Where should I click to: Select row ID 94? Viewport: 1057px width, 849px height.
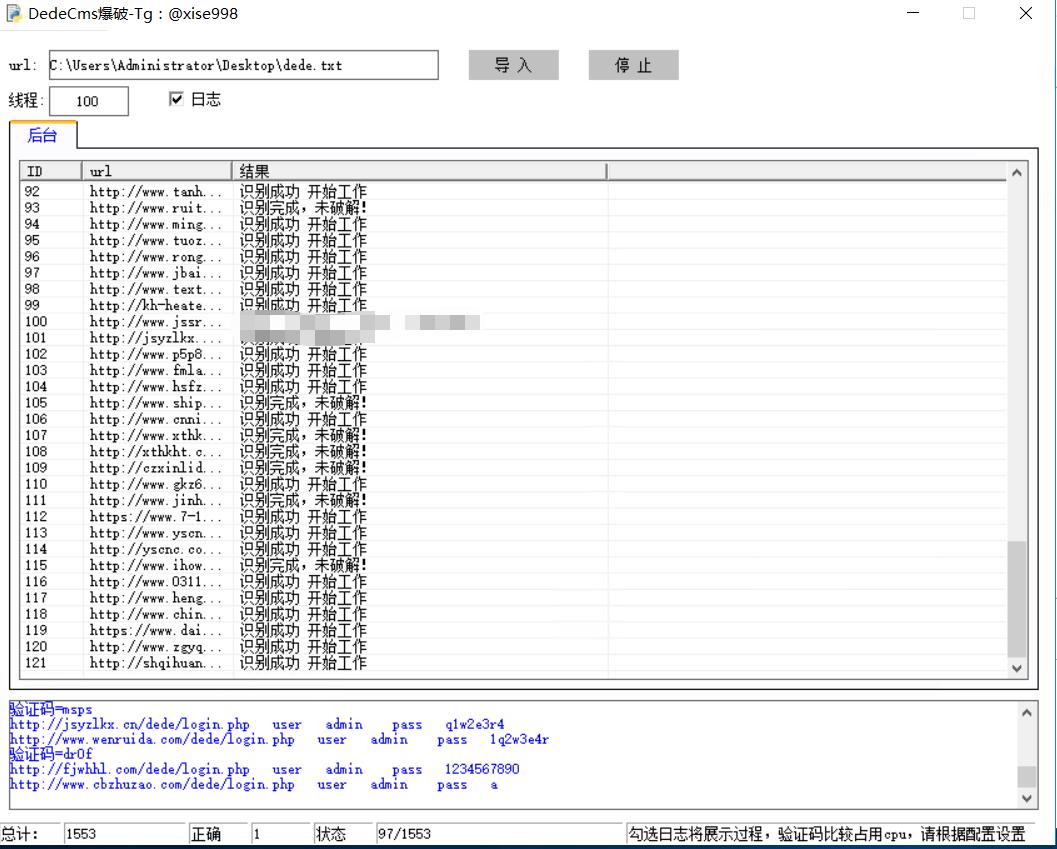[32, 224]
